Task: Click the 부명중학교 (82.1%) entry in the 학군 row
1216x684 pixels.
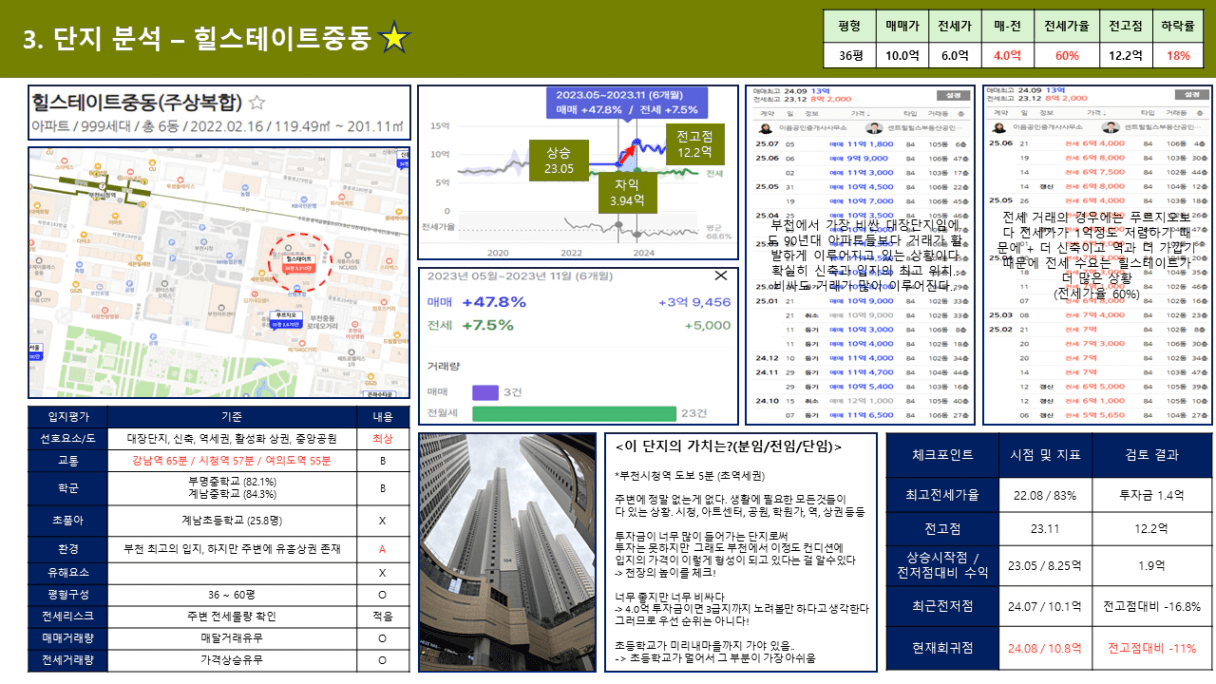Action: point(231,483)
